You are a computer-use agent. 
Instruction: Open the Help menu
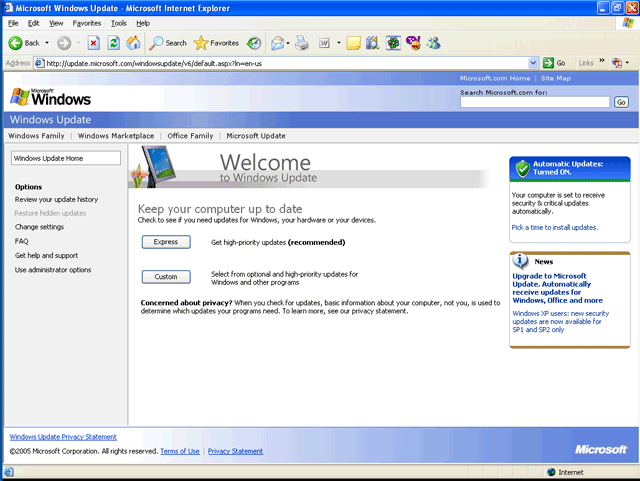[143, 23]
